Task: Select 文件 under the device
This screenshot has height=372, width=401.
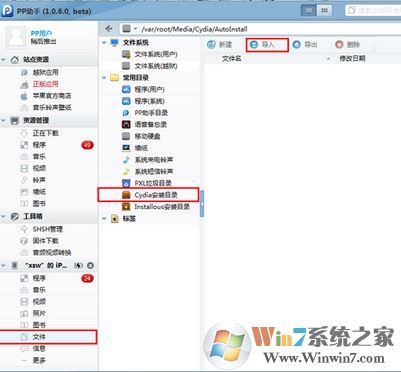Action: [x=49, y=337]
